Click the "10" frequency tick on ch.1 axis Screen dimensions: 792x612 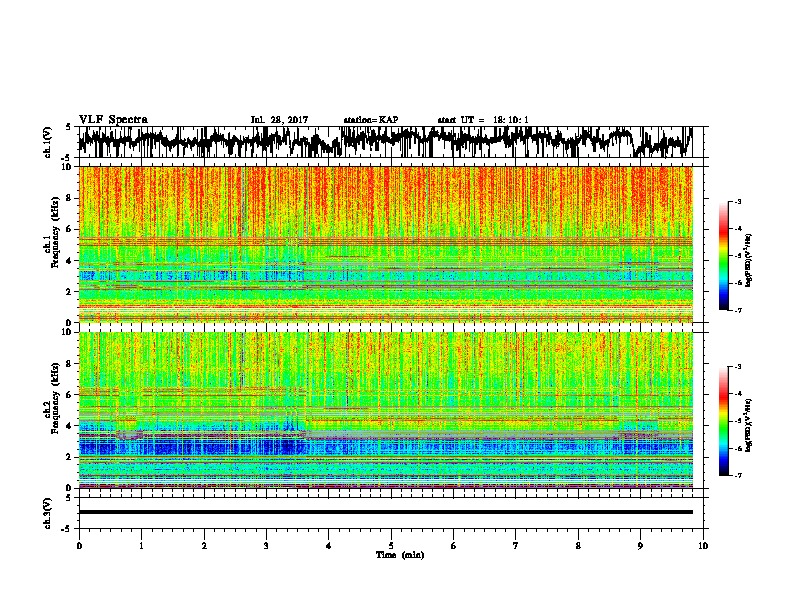[x=68, y=167]
